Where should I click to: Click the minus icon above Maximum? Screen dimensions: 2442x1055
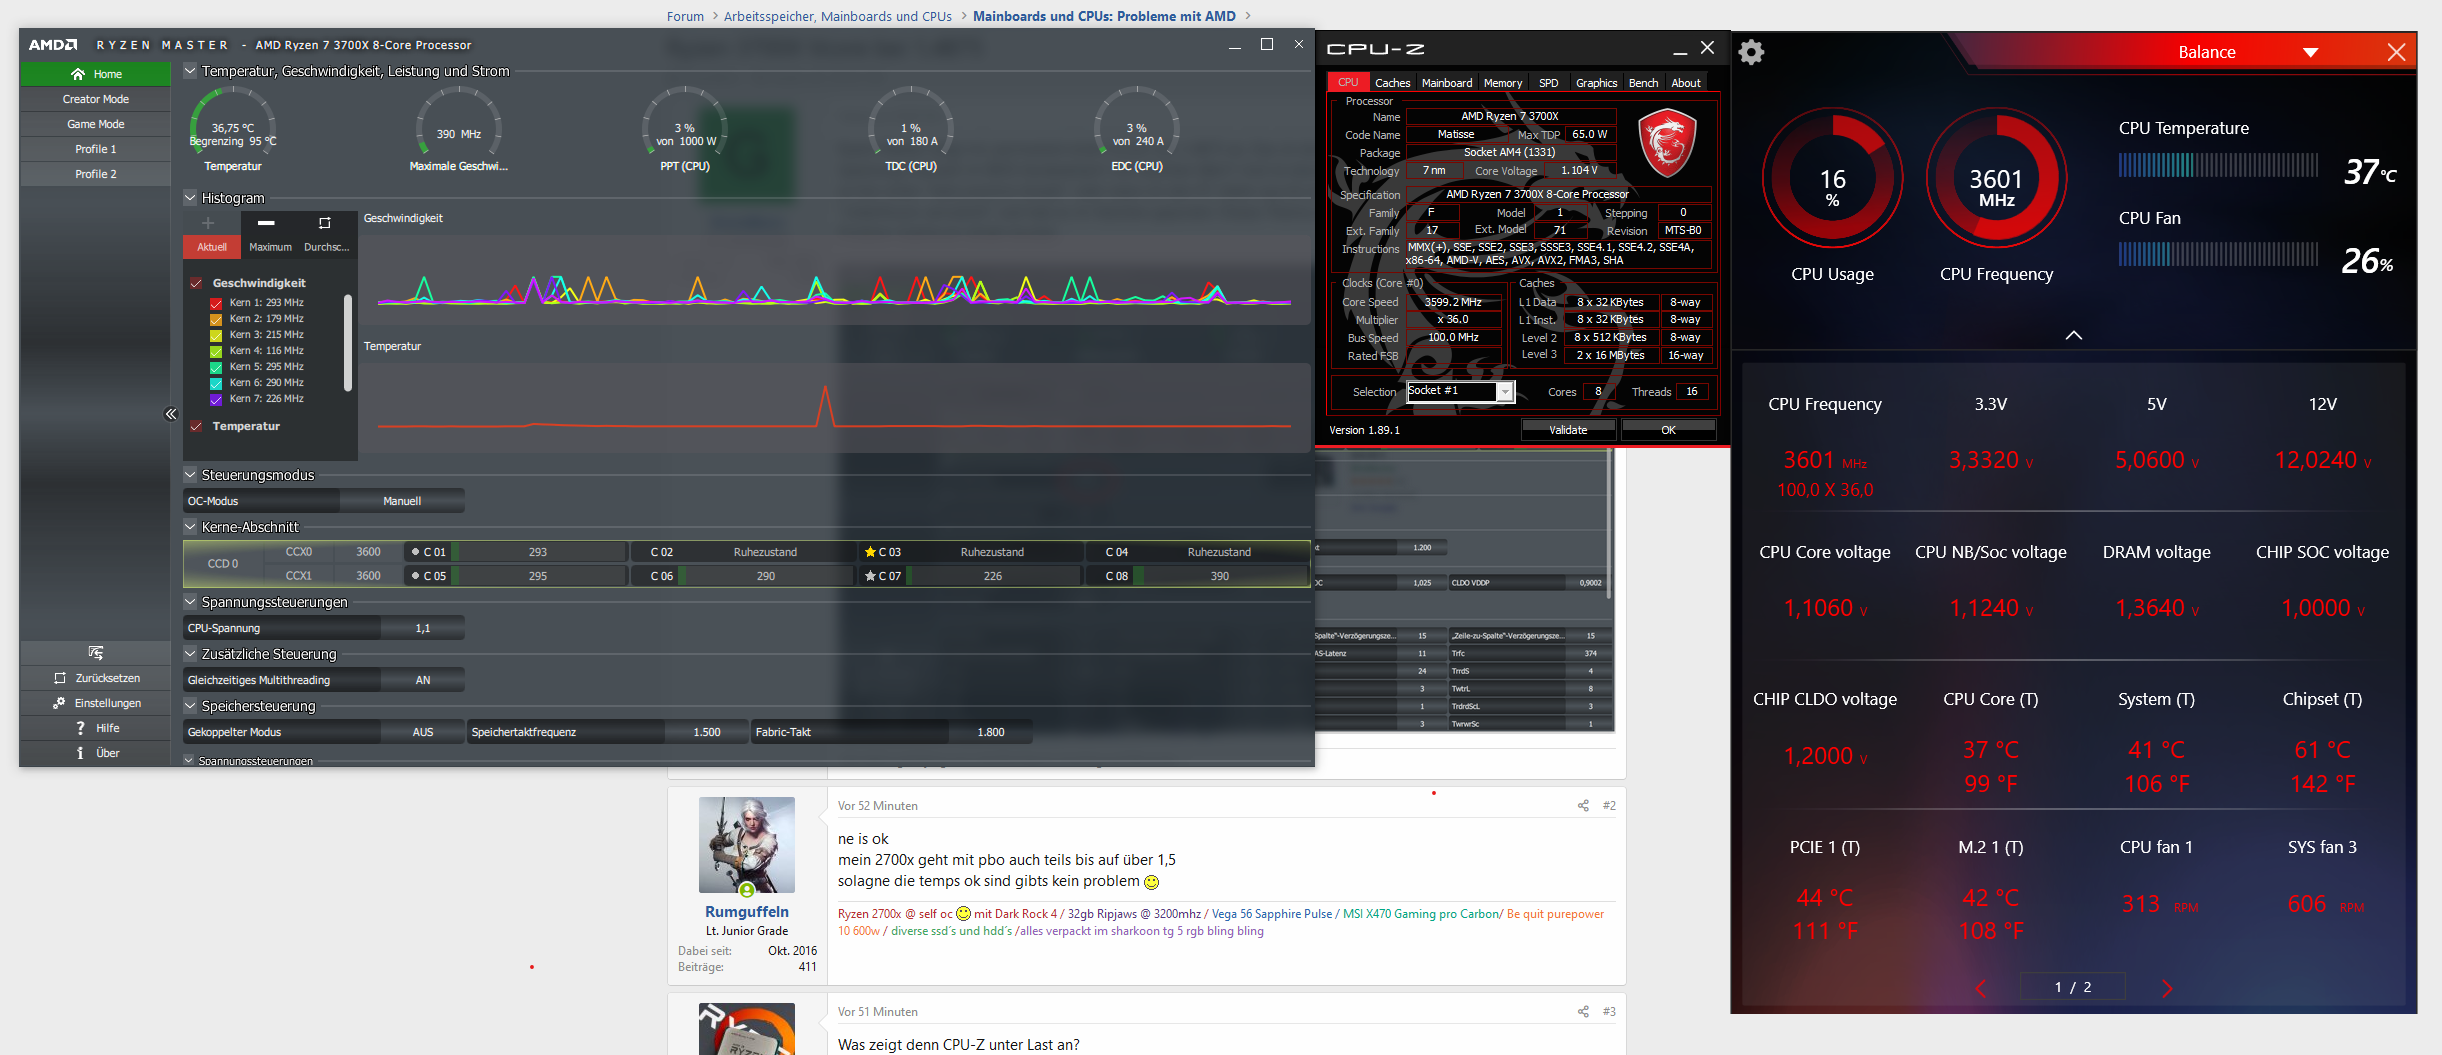266,223
